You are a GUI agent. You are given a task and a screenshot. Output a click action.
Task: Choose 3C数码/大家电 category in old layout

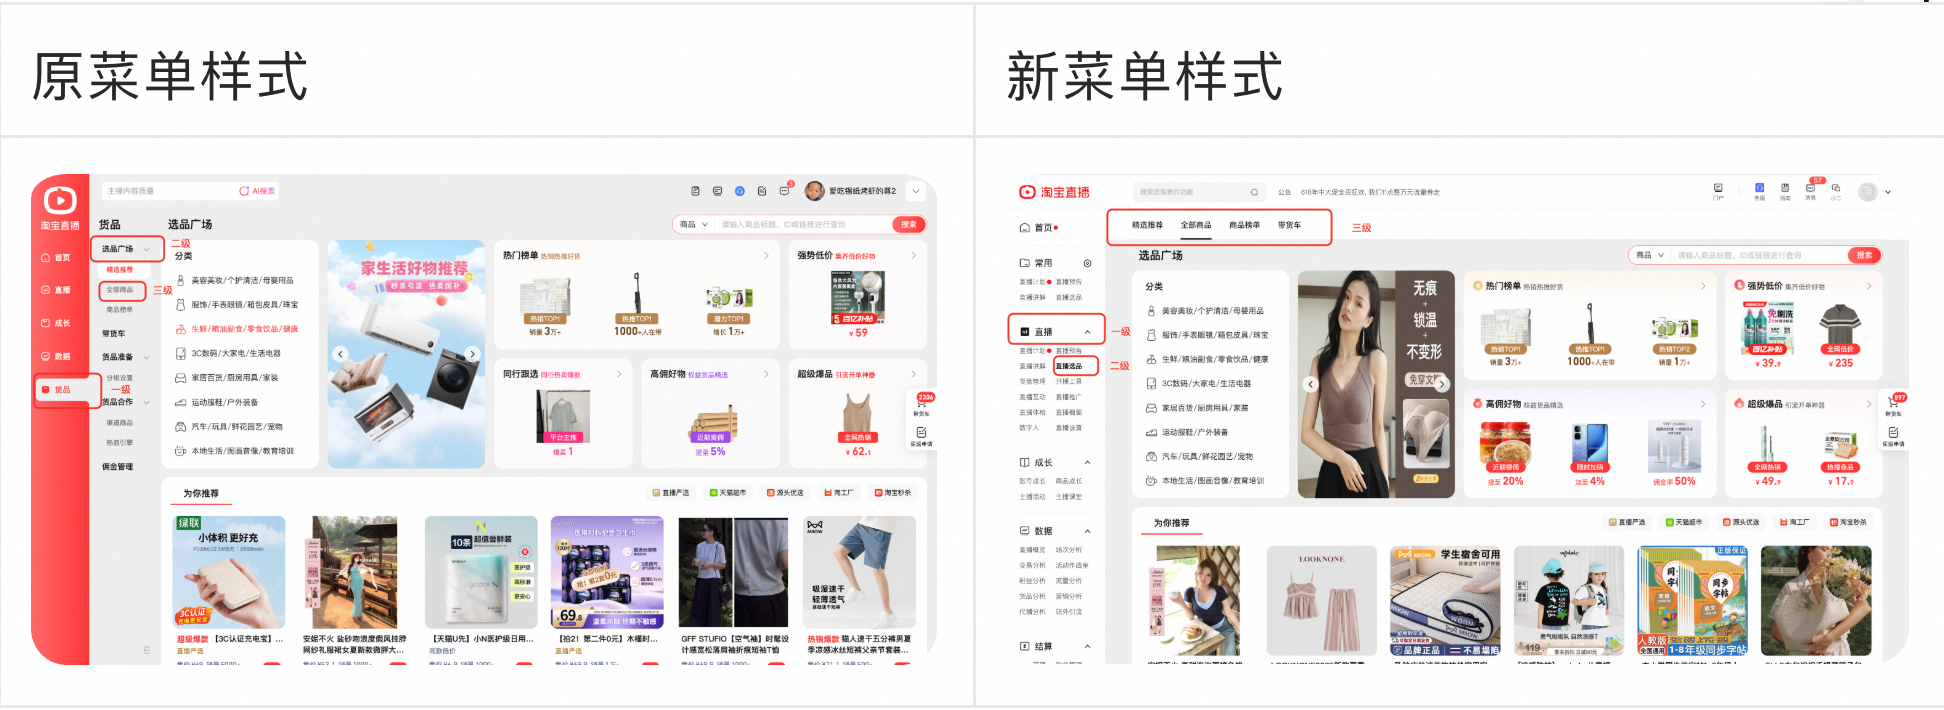pyautogui.click(x=229, y=353)
